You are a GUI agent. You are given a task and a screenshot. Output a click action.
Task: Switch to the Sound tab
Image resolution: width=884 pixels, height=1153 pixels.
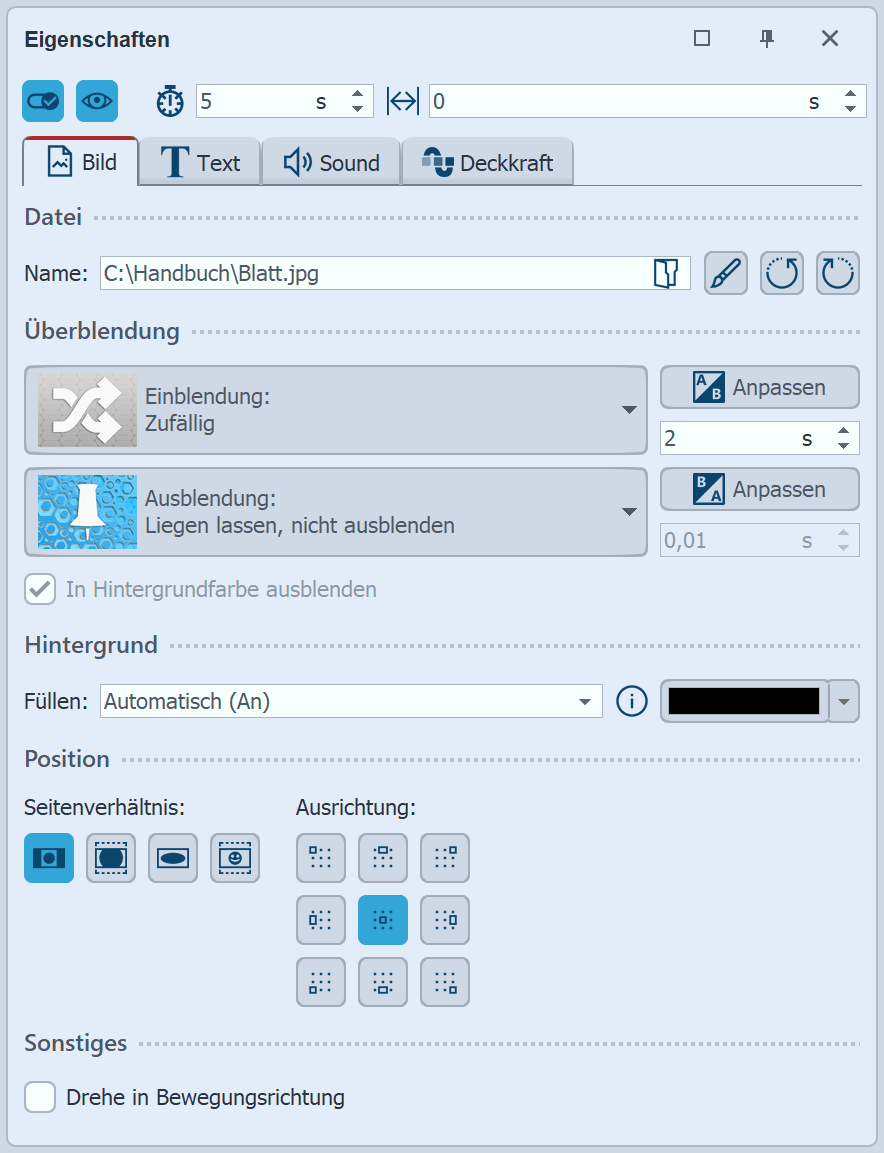pos(331,161)
